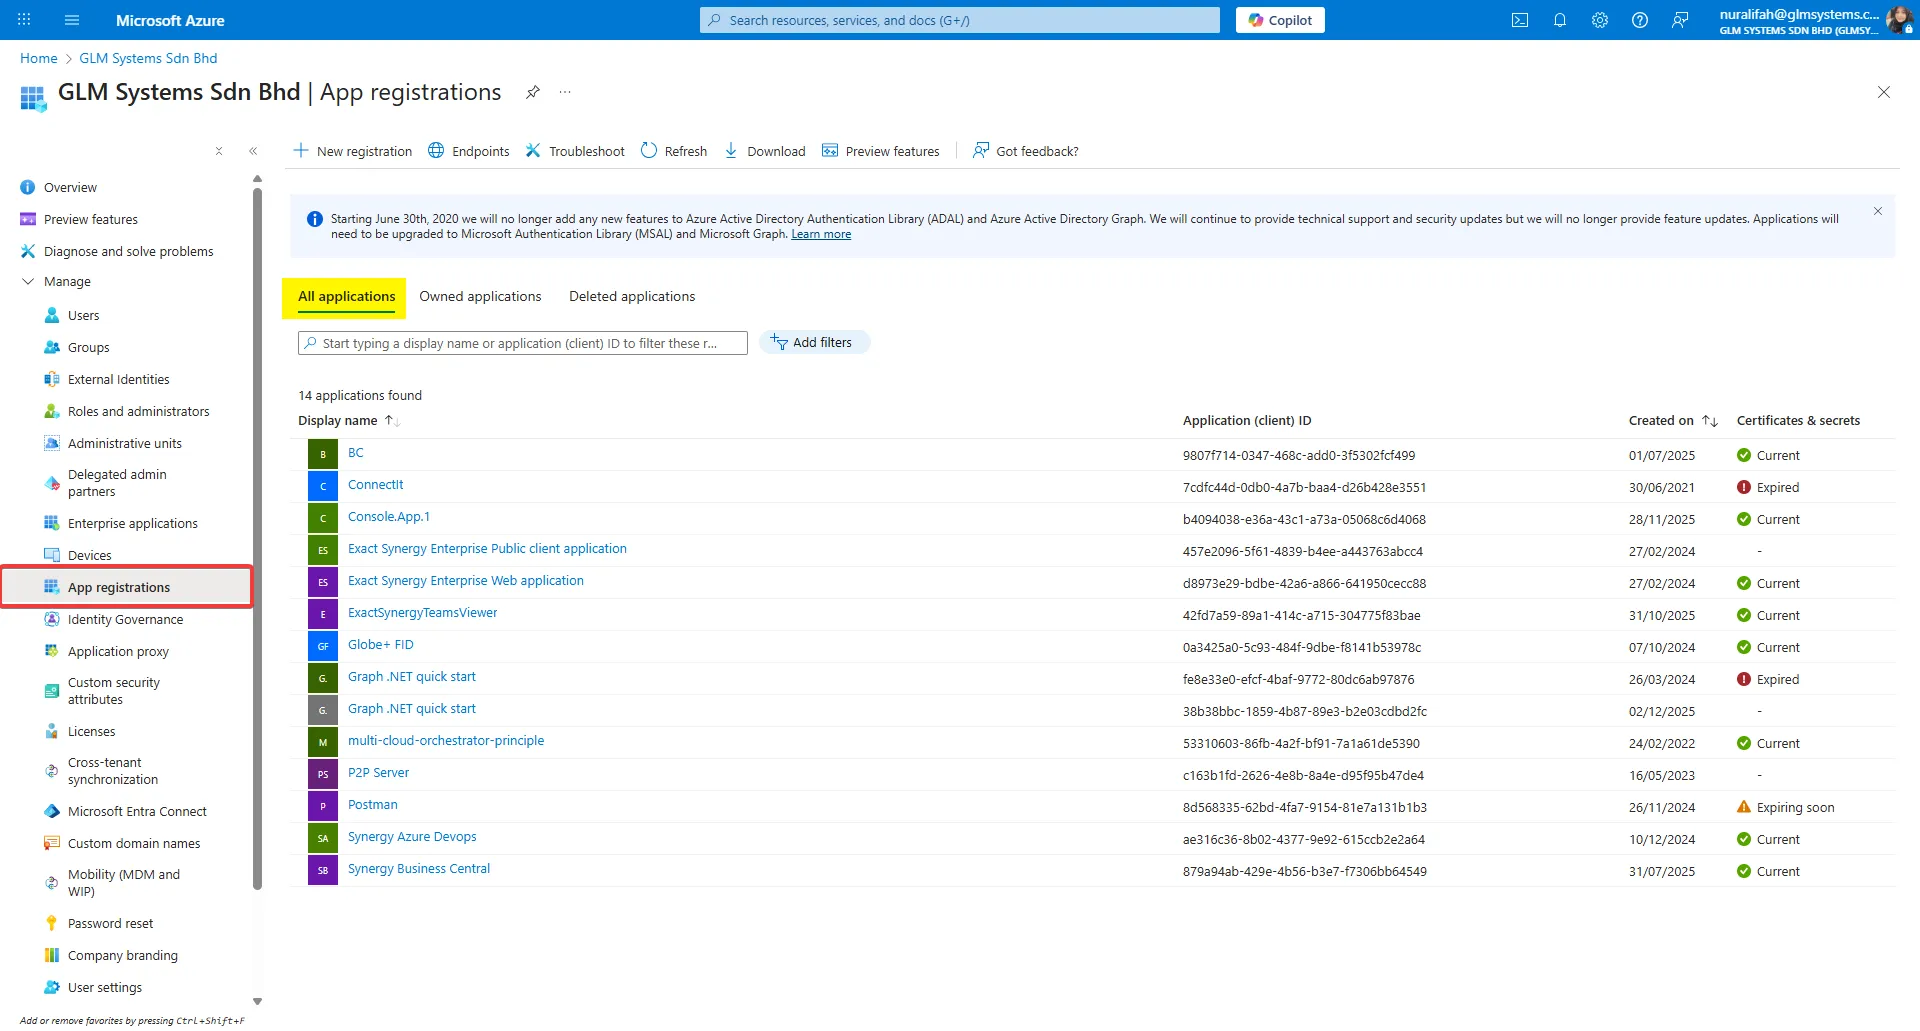
Task: Open the Cloud Shell icon
Action: (x=1519, y=20)
